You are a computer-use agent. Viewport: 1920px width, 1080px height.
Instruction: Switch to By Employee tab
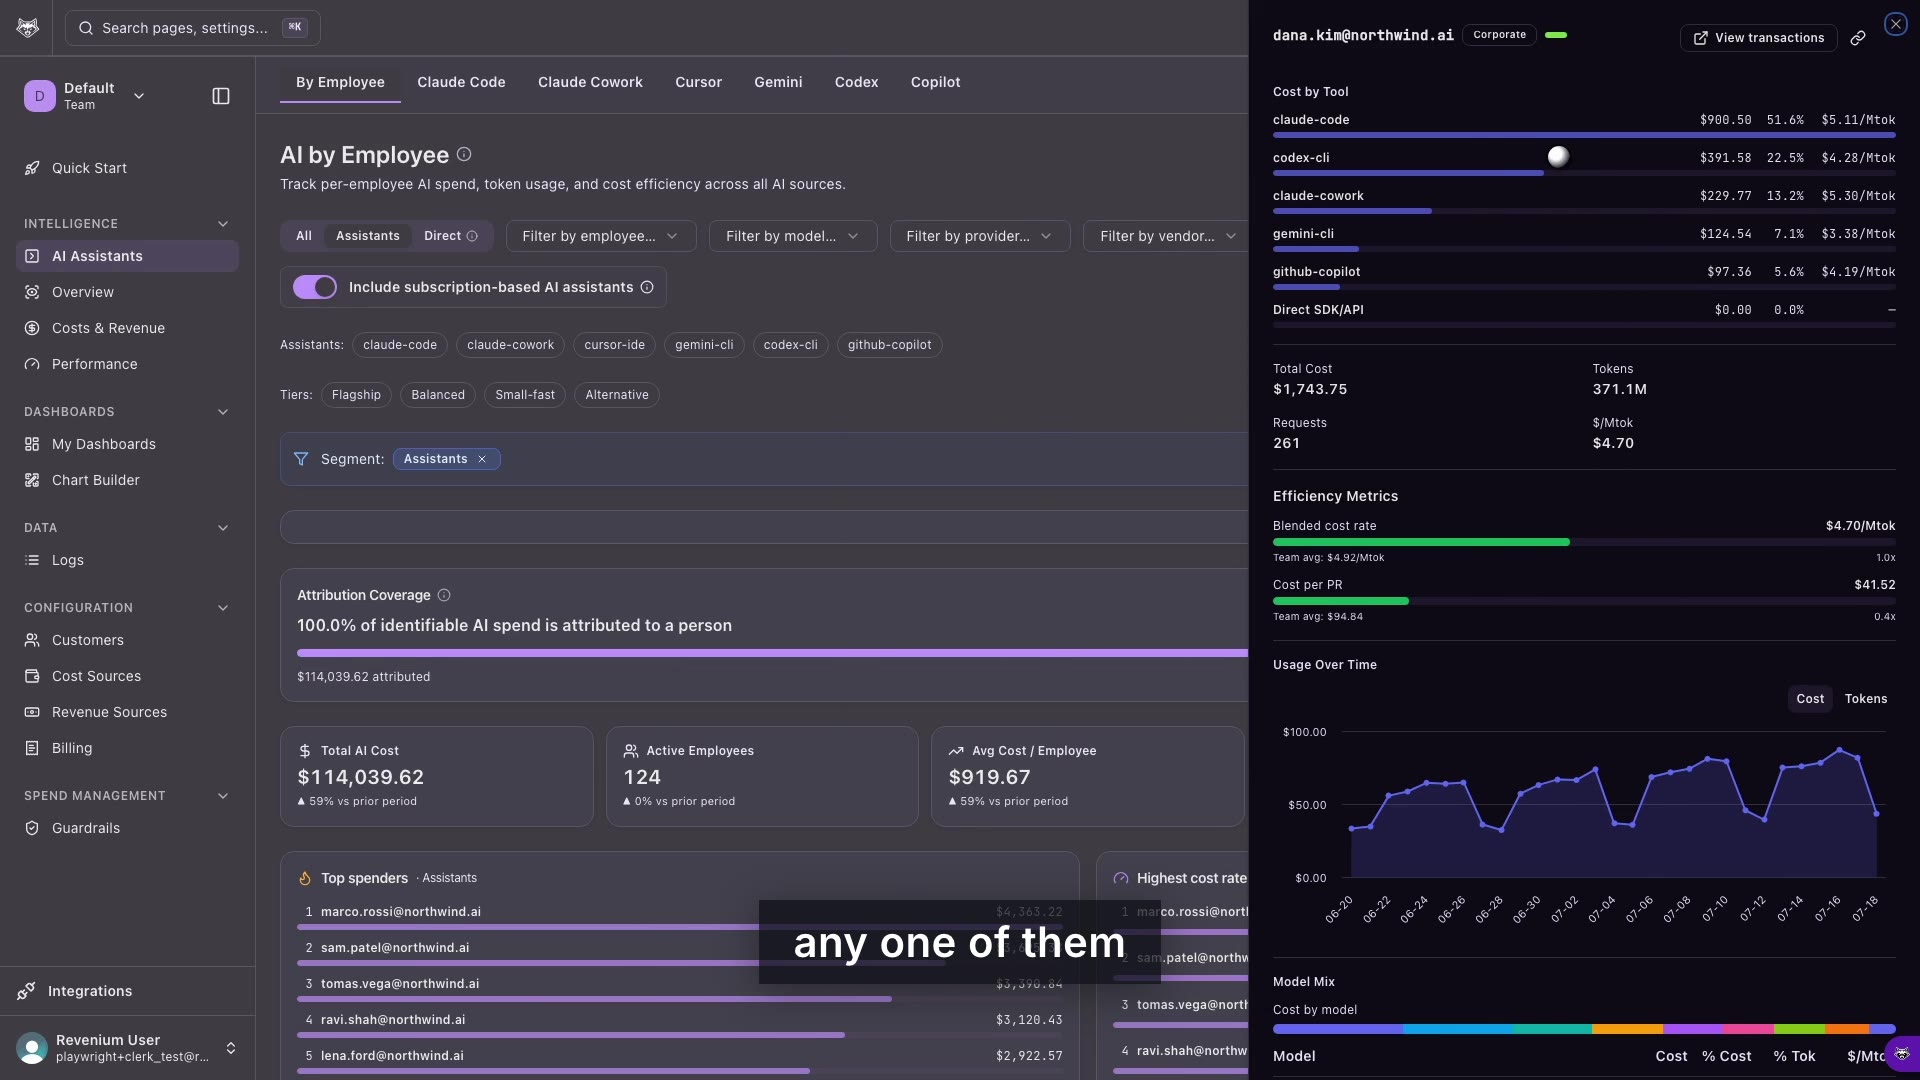pyautogui.click(x=340, y=82)
